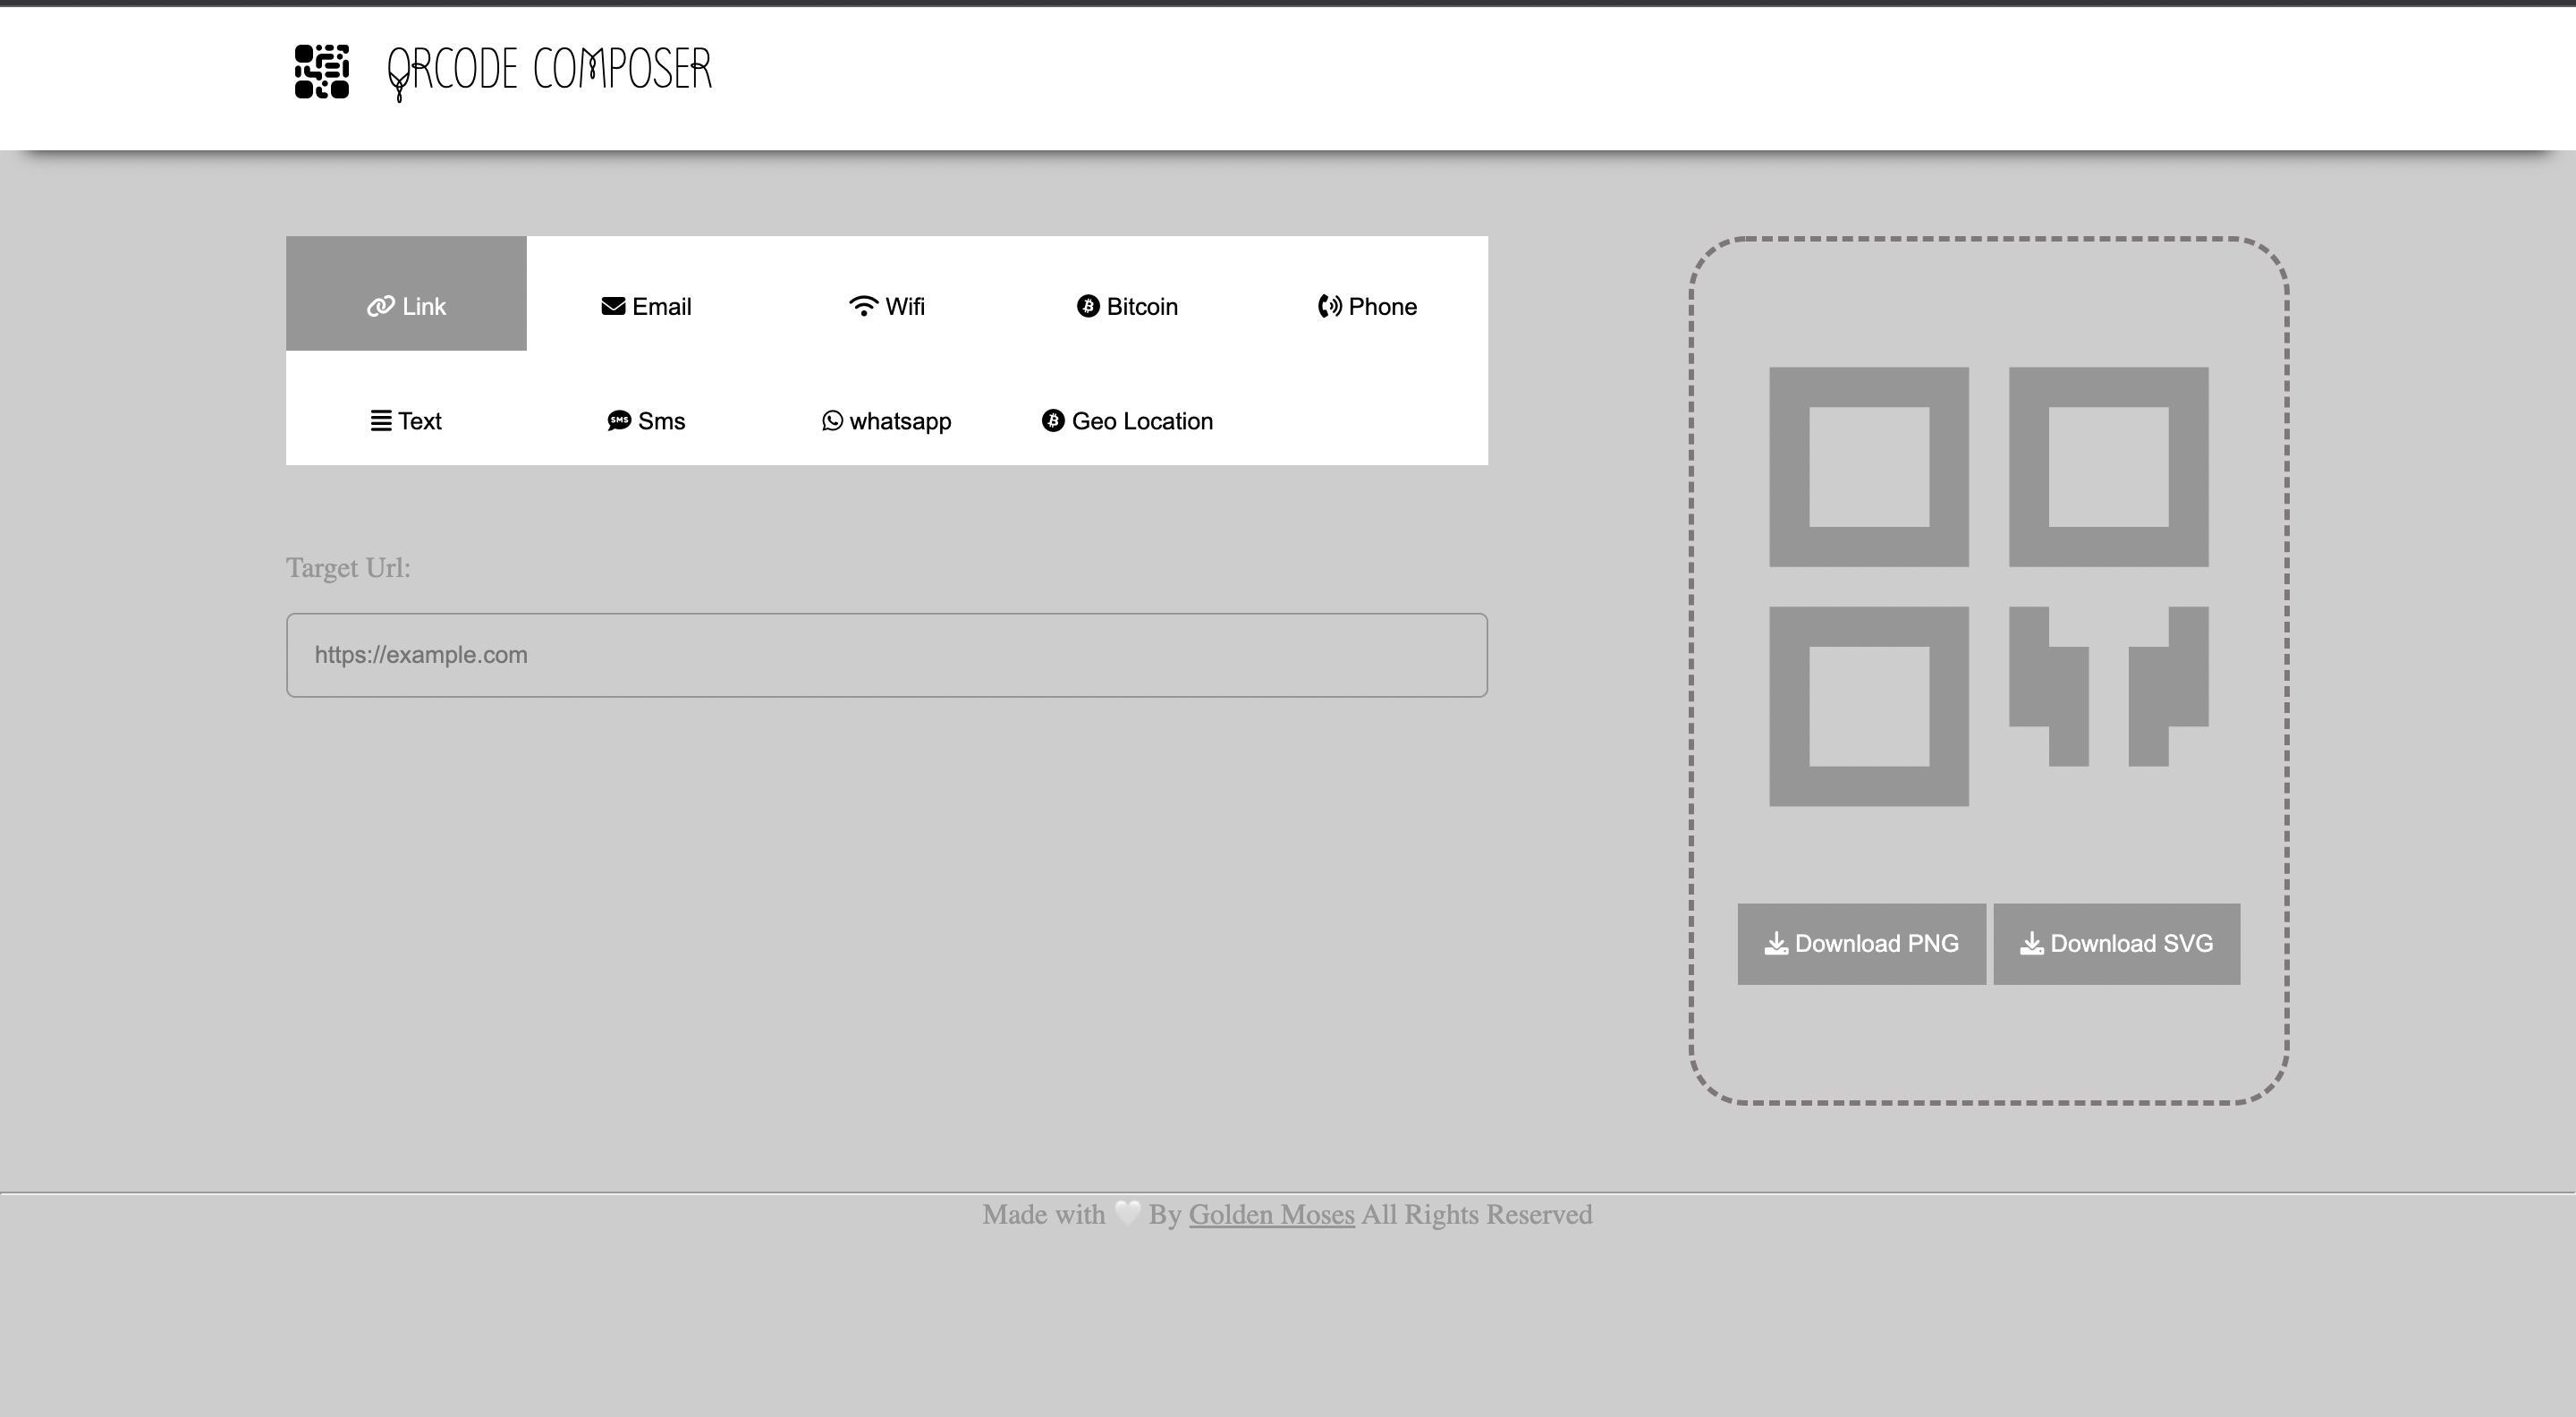Click the QR code placeholder preview
The width and height of the screenshot is (2576, 1417).
[x=1989, y=586]
